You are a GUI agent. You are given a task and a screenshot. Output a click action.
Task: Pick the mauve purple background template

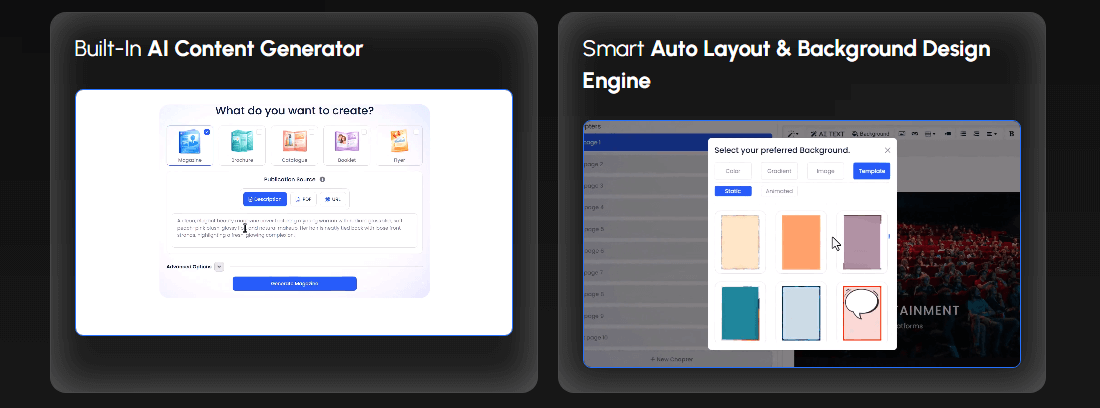coord(861,243)
